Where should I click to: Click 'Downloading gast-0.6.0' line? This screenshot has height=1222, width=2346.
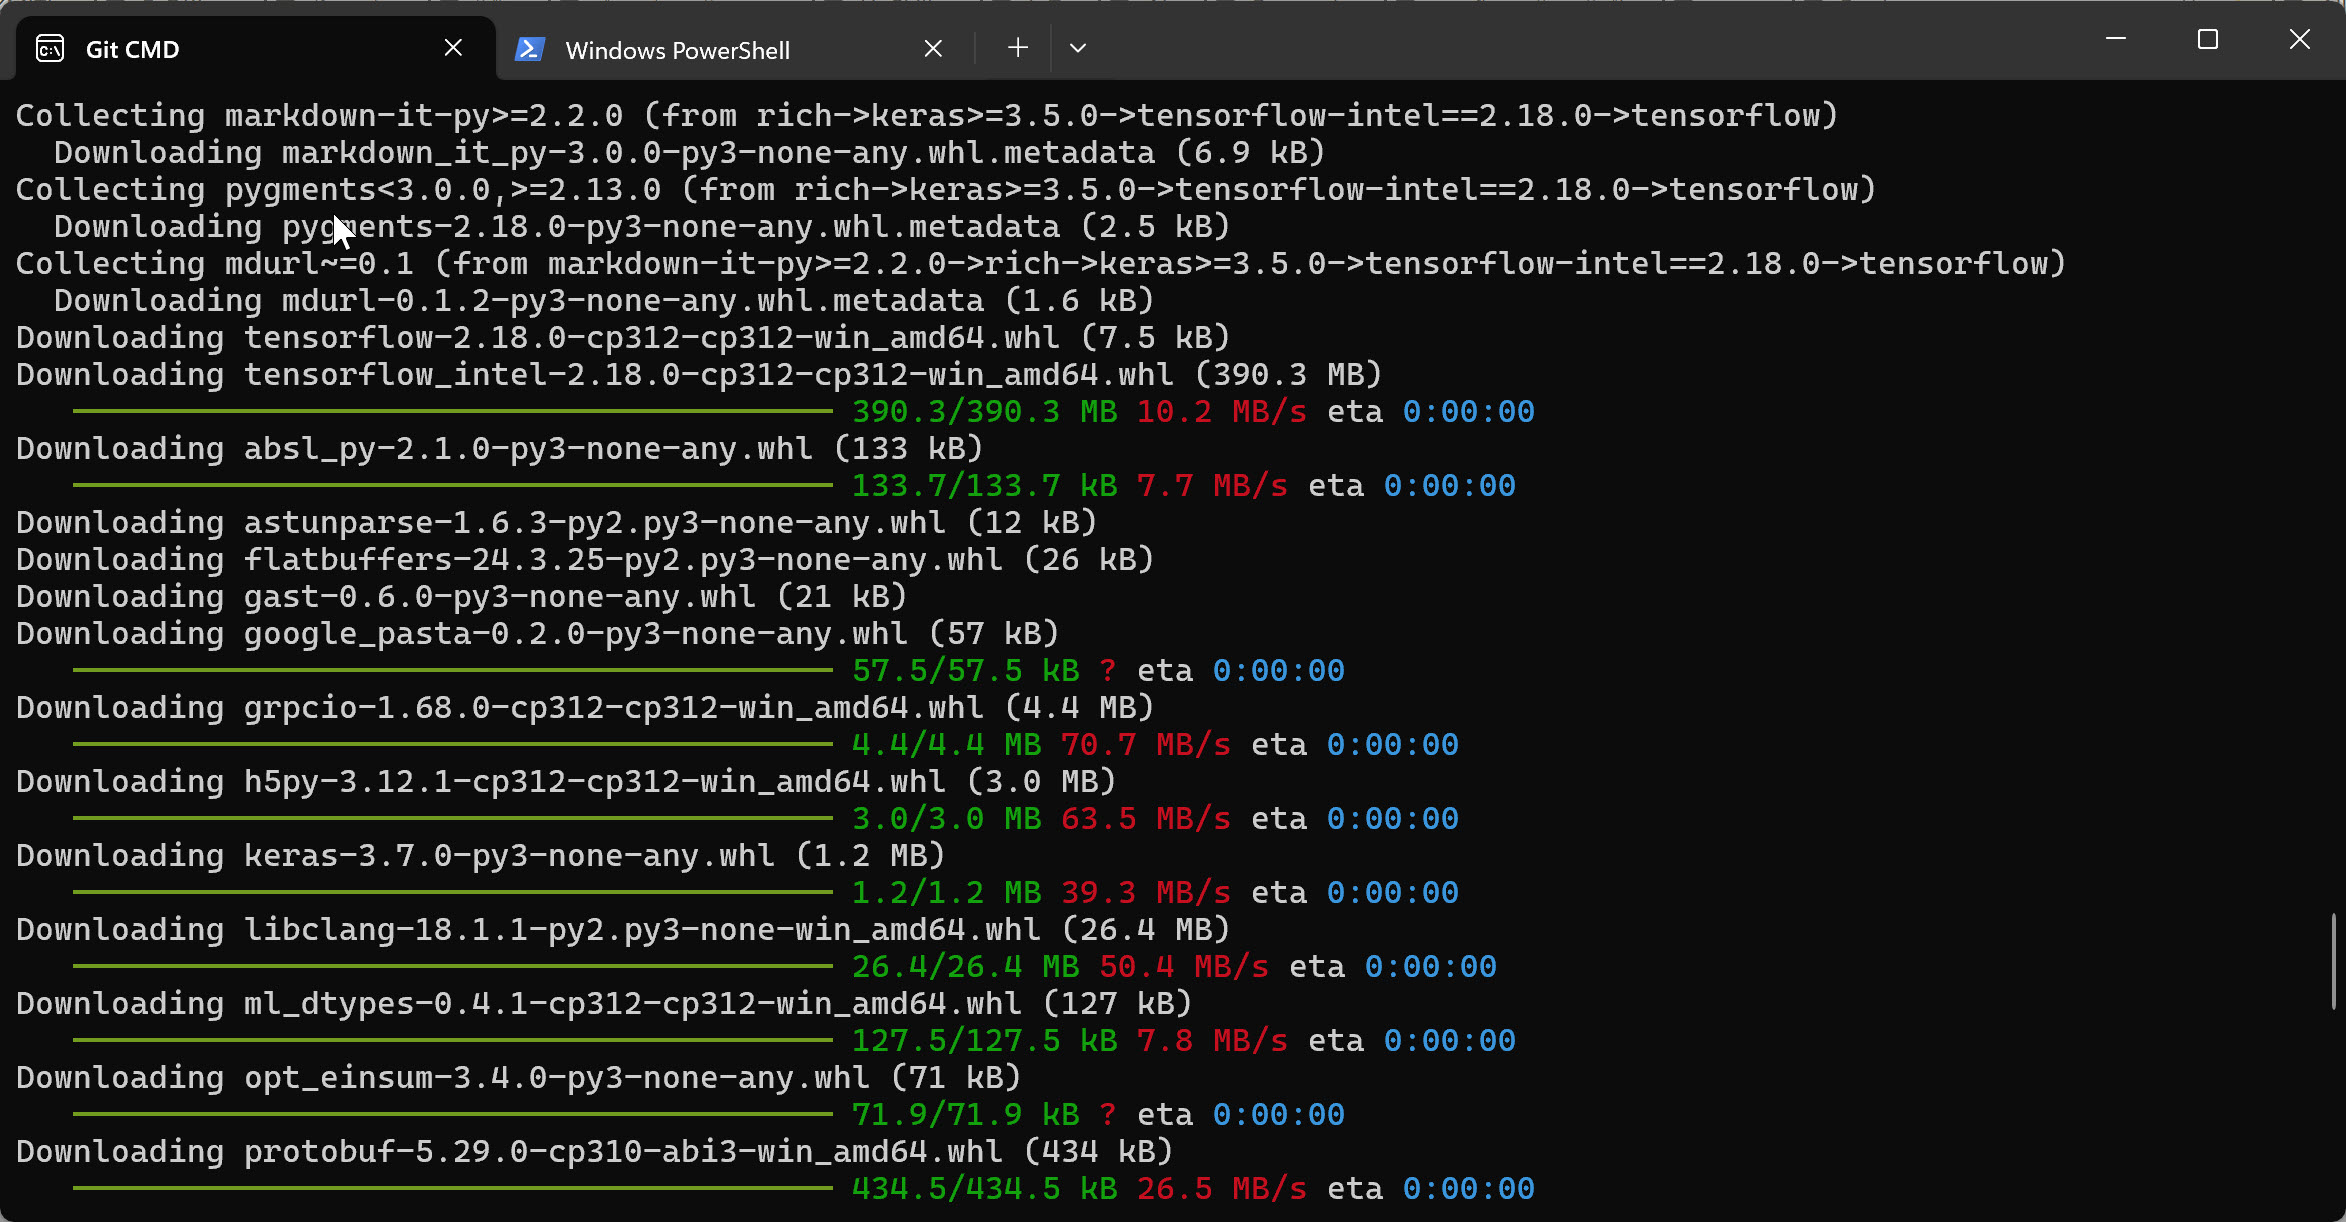462,596
